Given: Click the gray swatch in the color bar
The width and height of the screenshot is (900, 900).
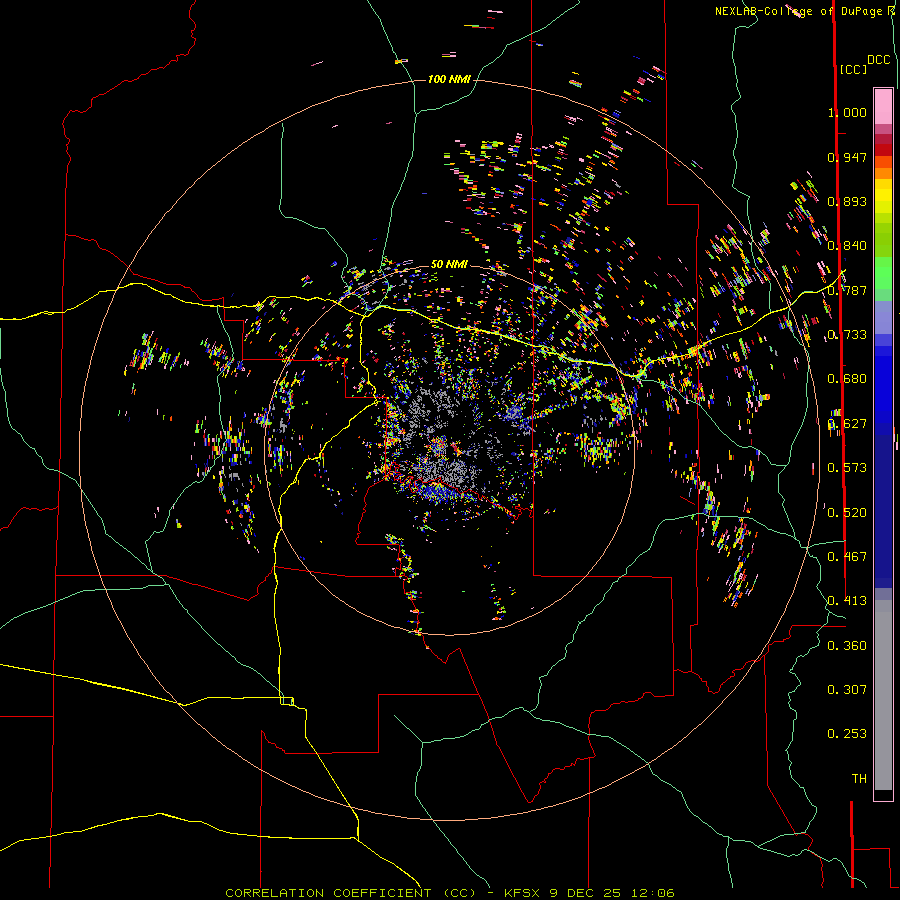Looking at the screenshot, I should point(883,695).
